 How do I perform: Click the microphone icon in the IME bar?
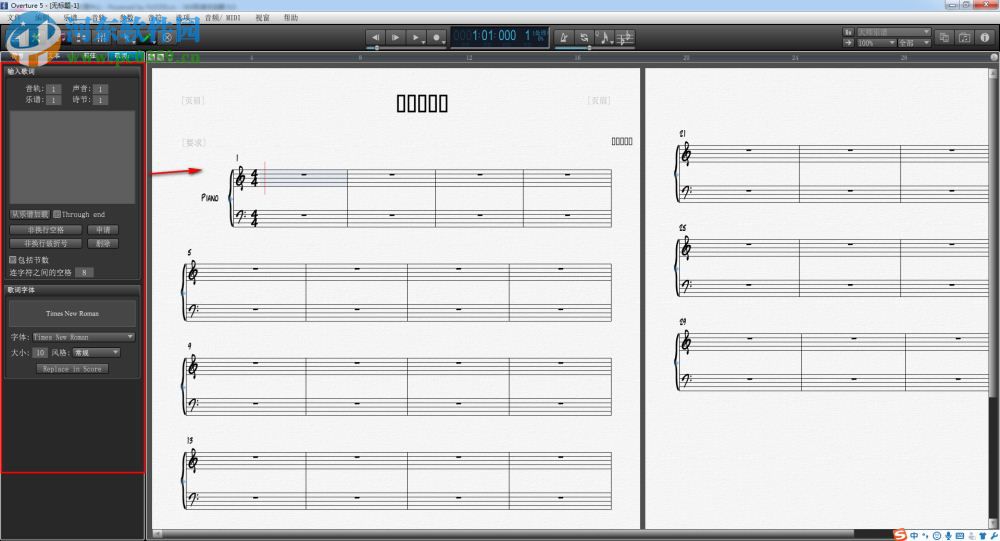point(948,536)
